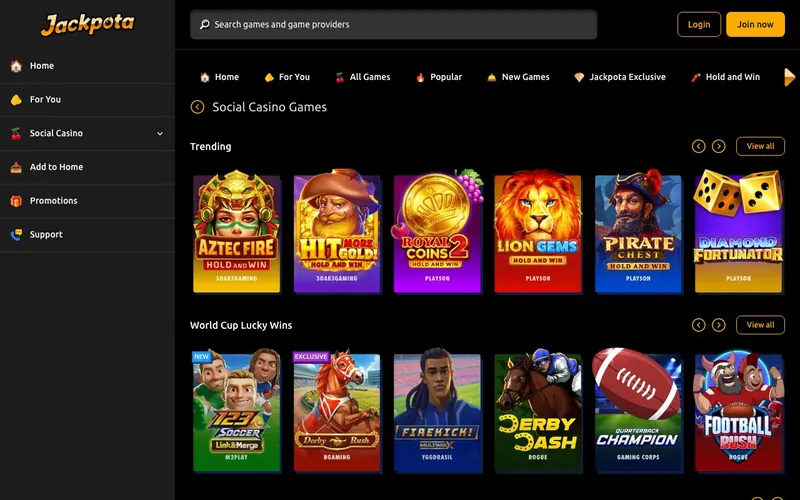800x500 pixels.
Task: Switch to the New Games tab
Action: coord(518,77)
